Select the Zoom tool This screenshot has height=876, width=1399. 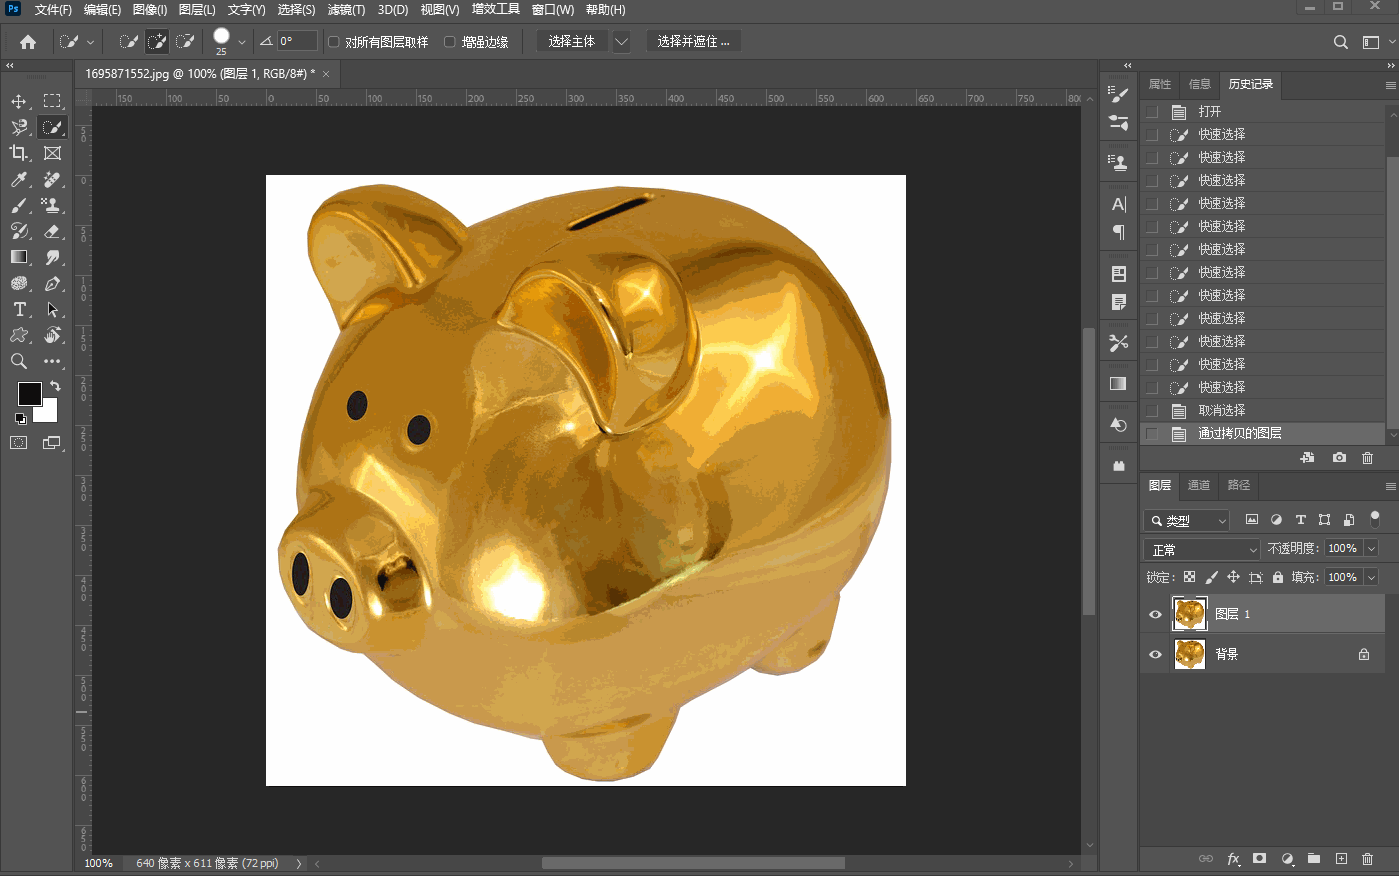tap(19, 361)
